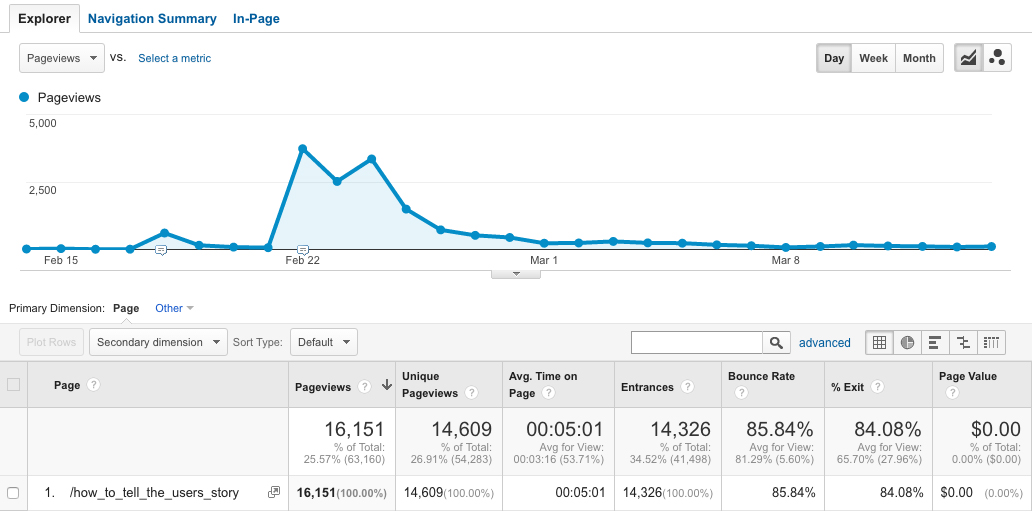Click the Mar 8 axis label
The width and height of the screenshot is (1032, 513).
pos(785,261)
